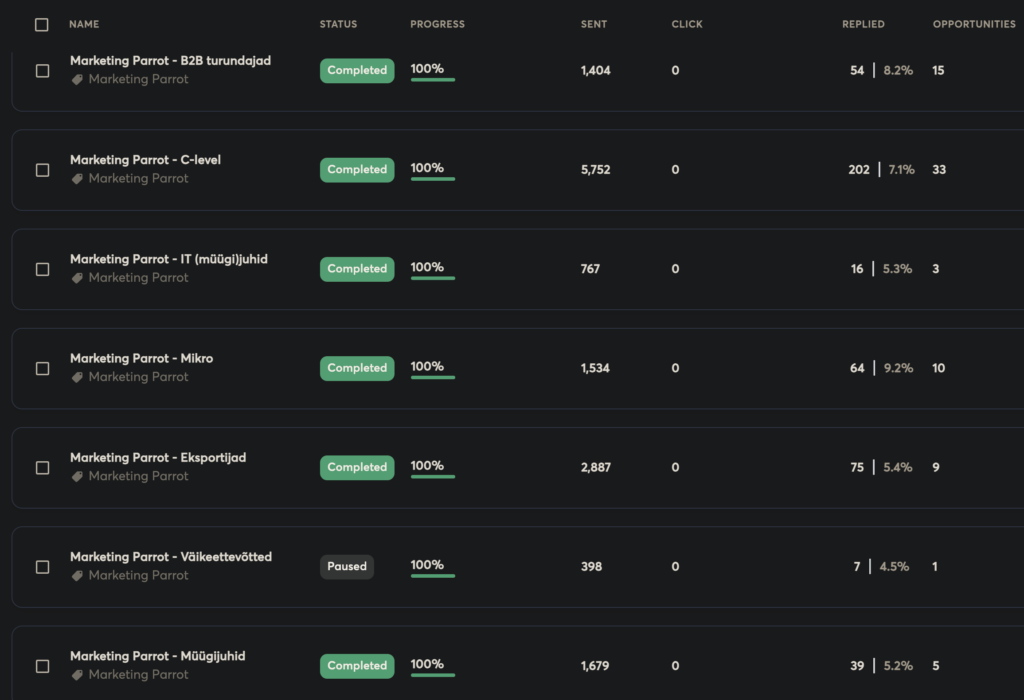The image size is (1024, 700).
Task: Click the tag icon under Eksportijad campaign
Action: tap(77, 476)
